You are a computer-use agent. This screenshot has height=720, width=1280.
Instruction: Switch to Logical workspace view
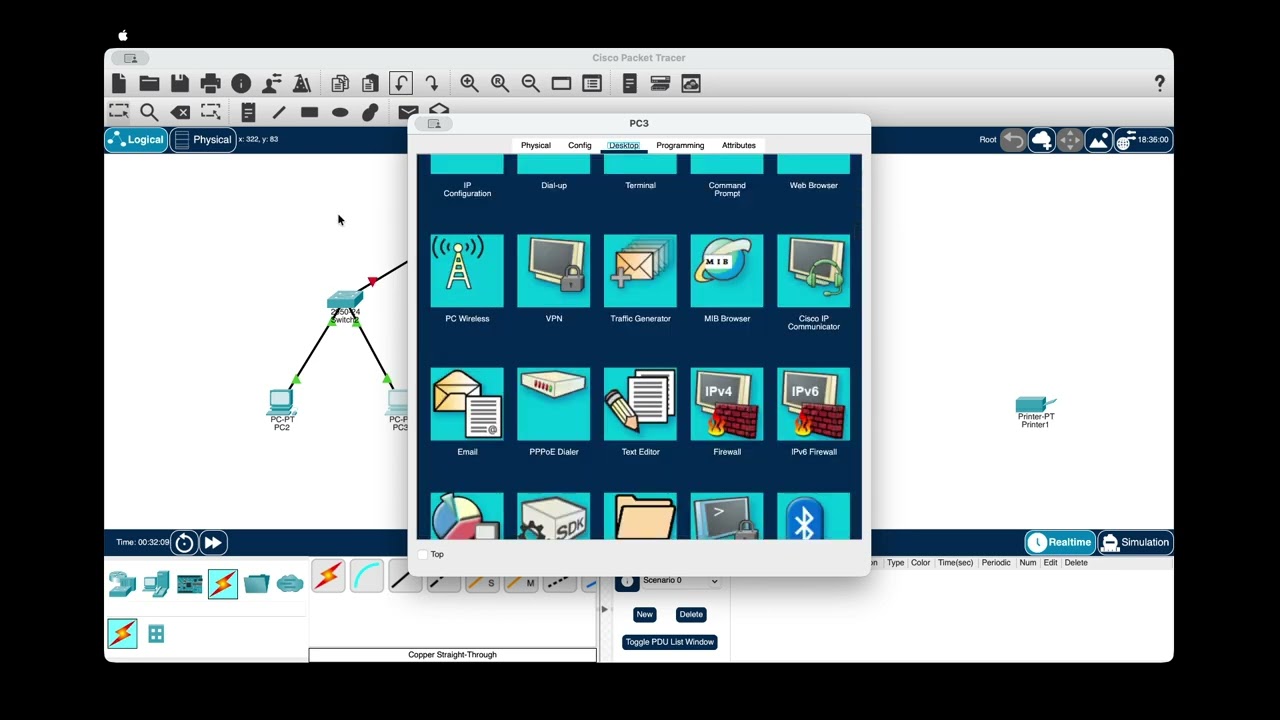click(x=135, y=140)
